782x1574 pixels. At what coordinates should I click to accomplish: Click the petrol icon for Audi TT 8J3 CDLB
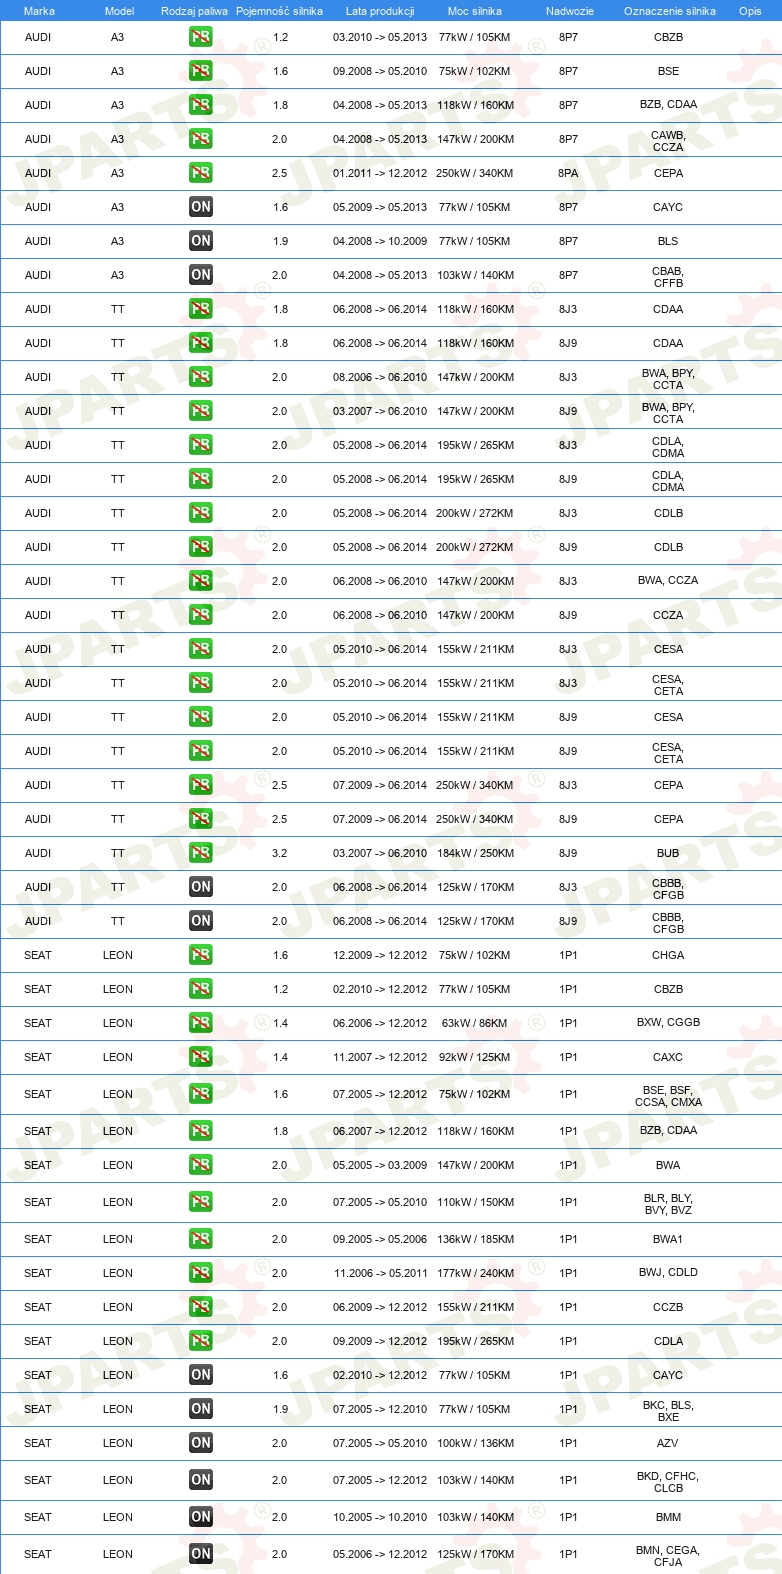click(x=201, y=513)
